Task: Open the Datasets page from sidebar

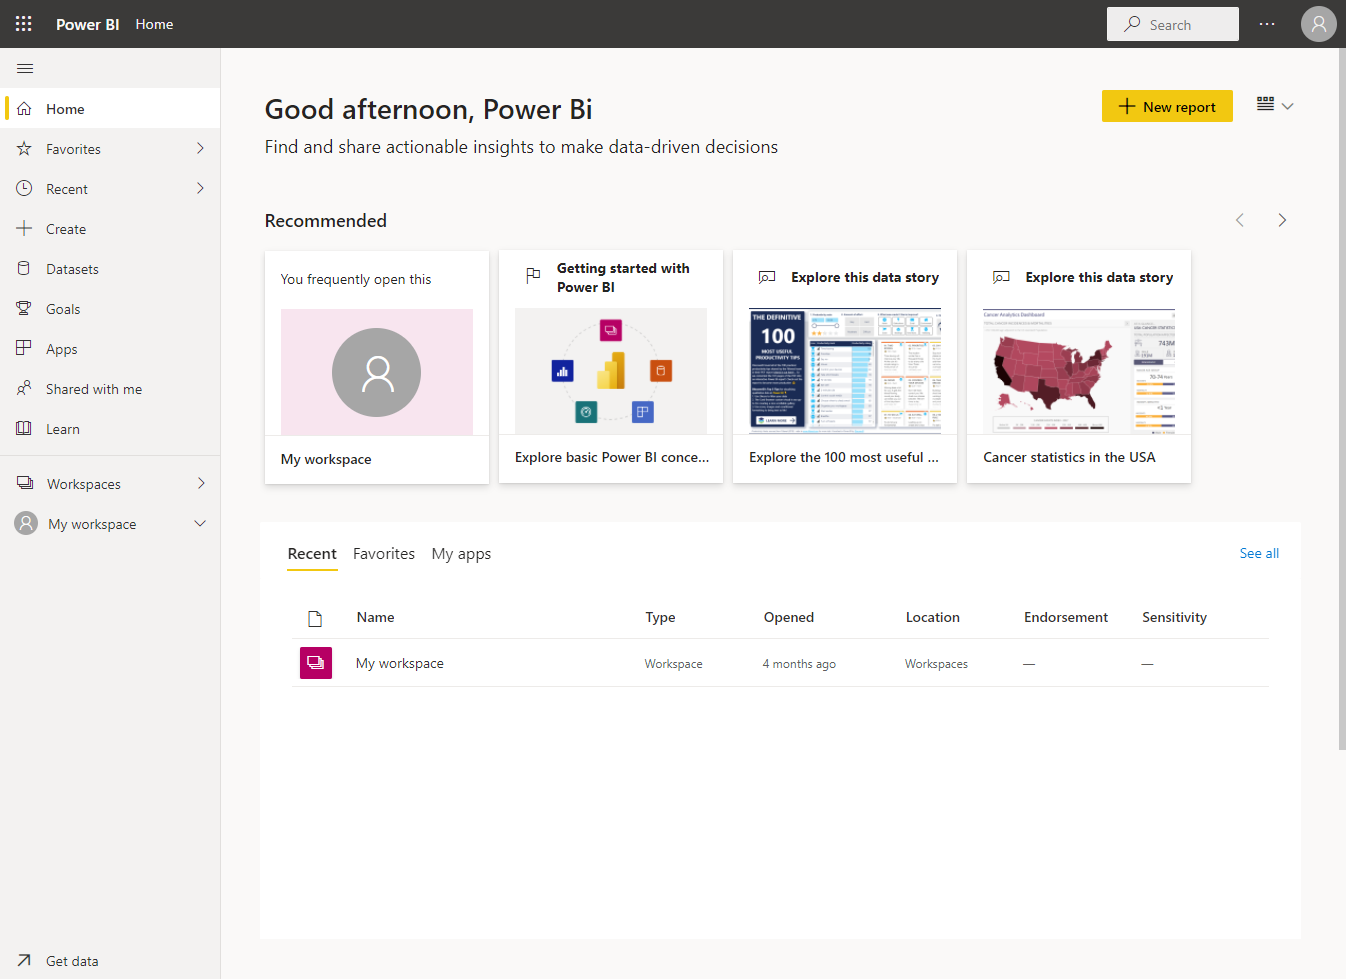Action: point(72,269)
